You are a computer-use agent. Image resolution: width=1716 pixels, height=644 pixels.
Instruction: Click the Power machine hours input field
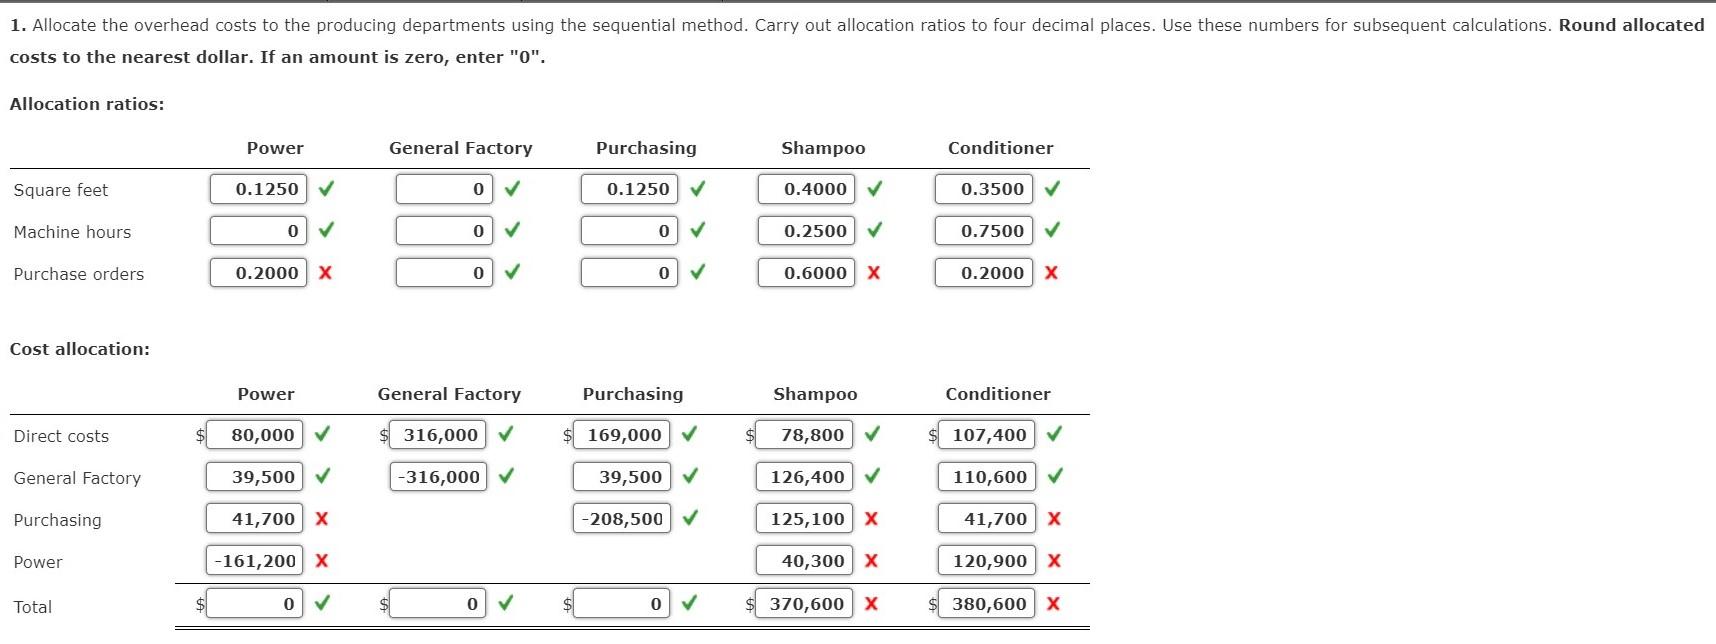coord(257,229)
